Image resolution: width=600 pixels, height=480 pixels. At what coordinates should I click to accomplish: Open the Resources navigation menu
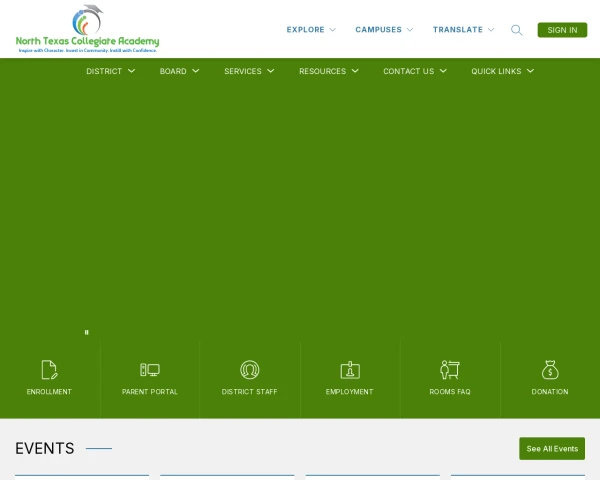pyautogui.click(x=328, y=71)
